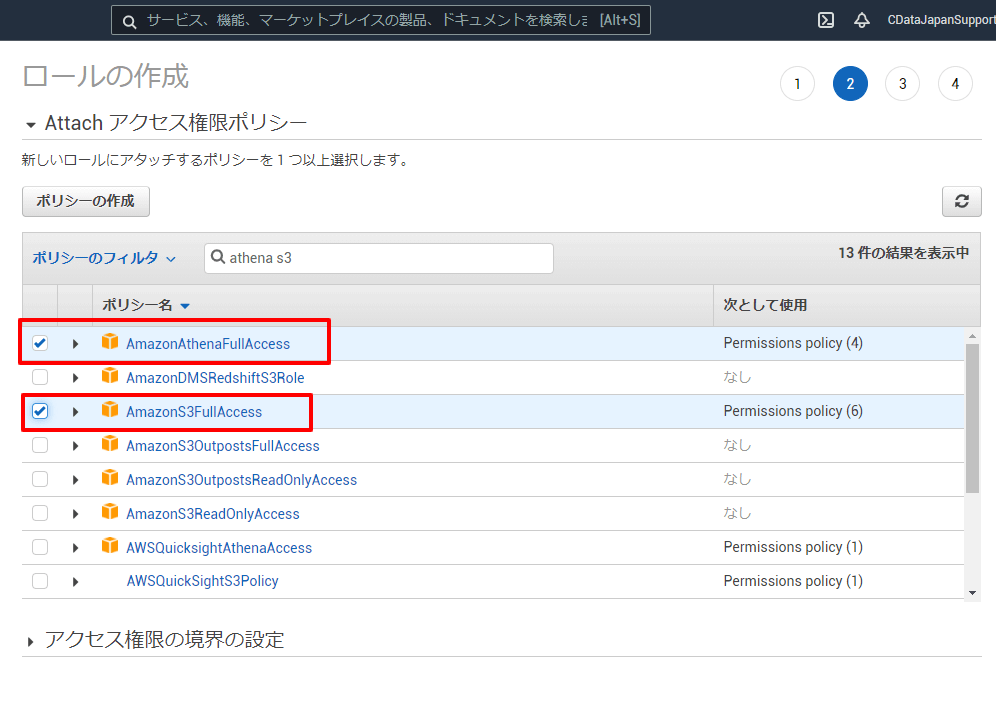Image resolution: width=996 pixels, height=701 pixels.
Task: Select wizard step 2 indicator
Action: pos(850,84)
